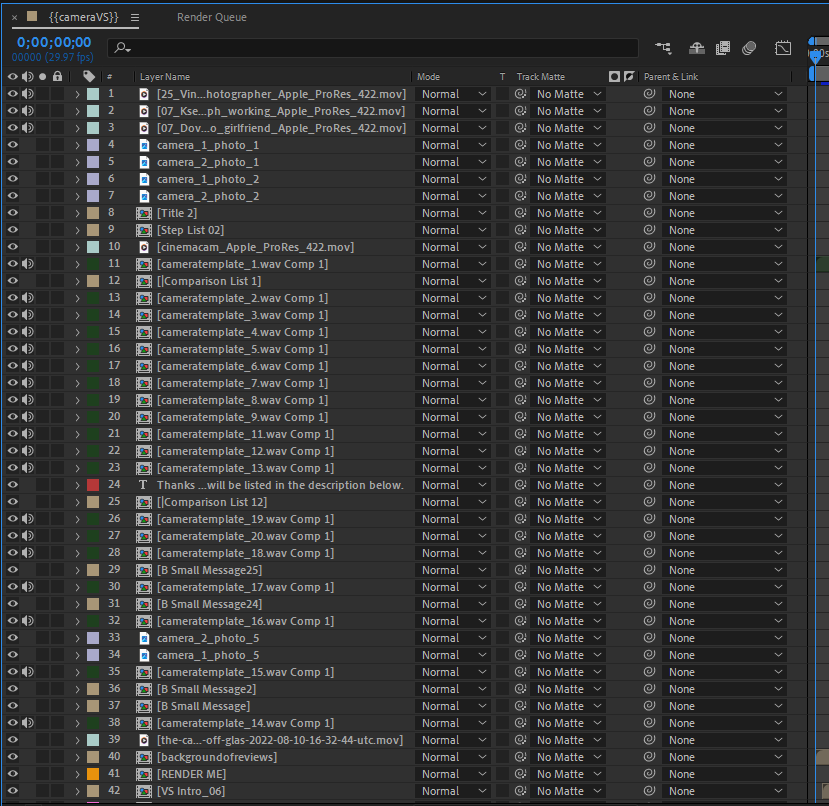This screenshot has width=829, height=806.
Task: Select the {{cameraVS}} composition tab
Action: (84, 17)
